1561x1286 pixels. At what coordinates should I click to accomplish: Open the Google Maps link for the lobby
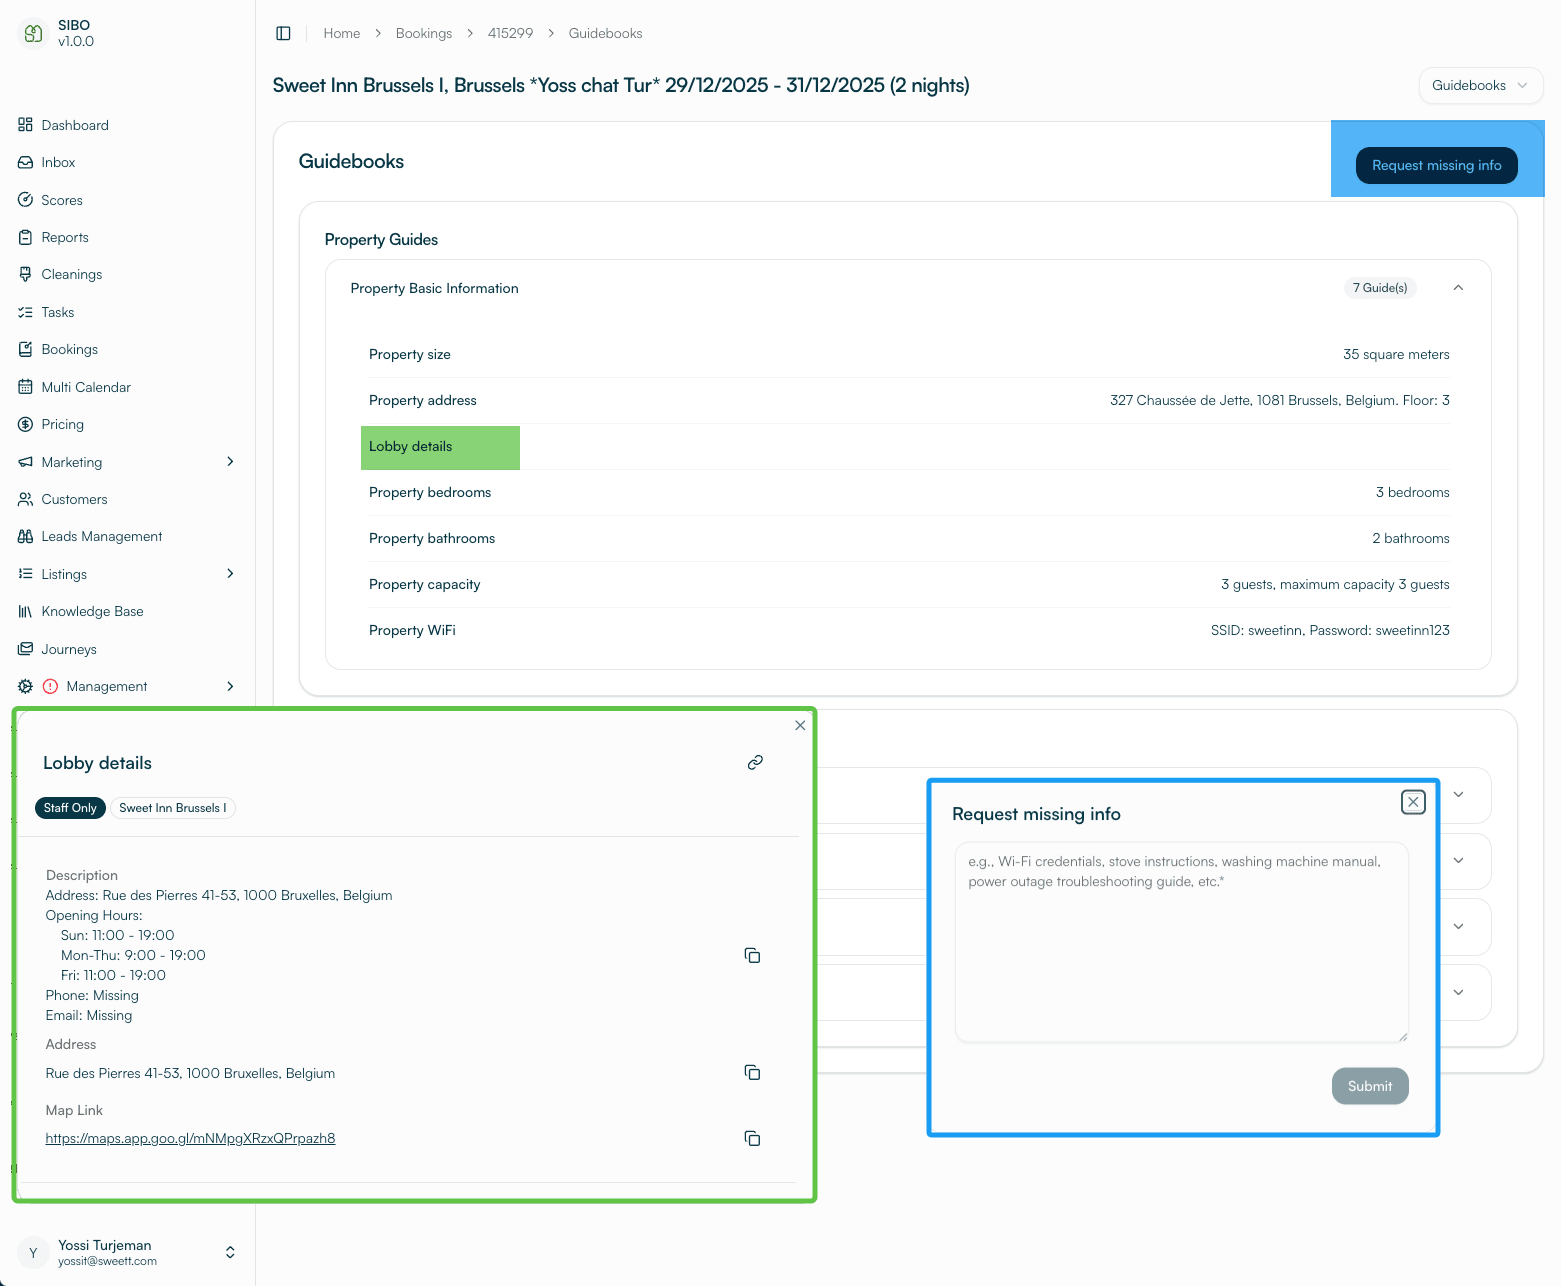click(x=190, y=1138)
